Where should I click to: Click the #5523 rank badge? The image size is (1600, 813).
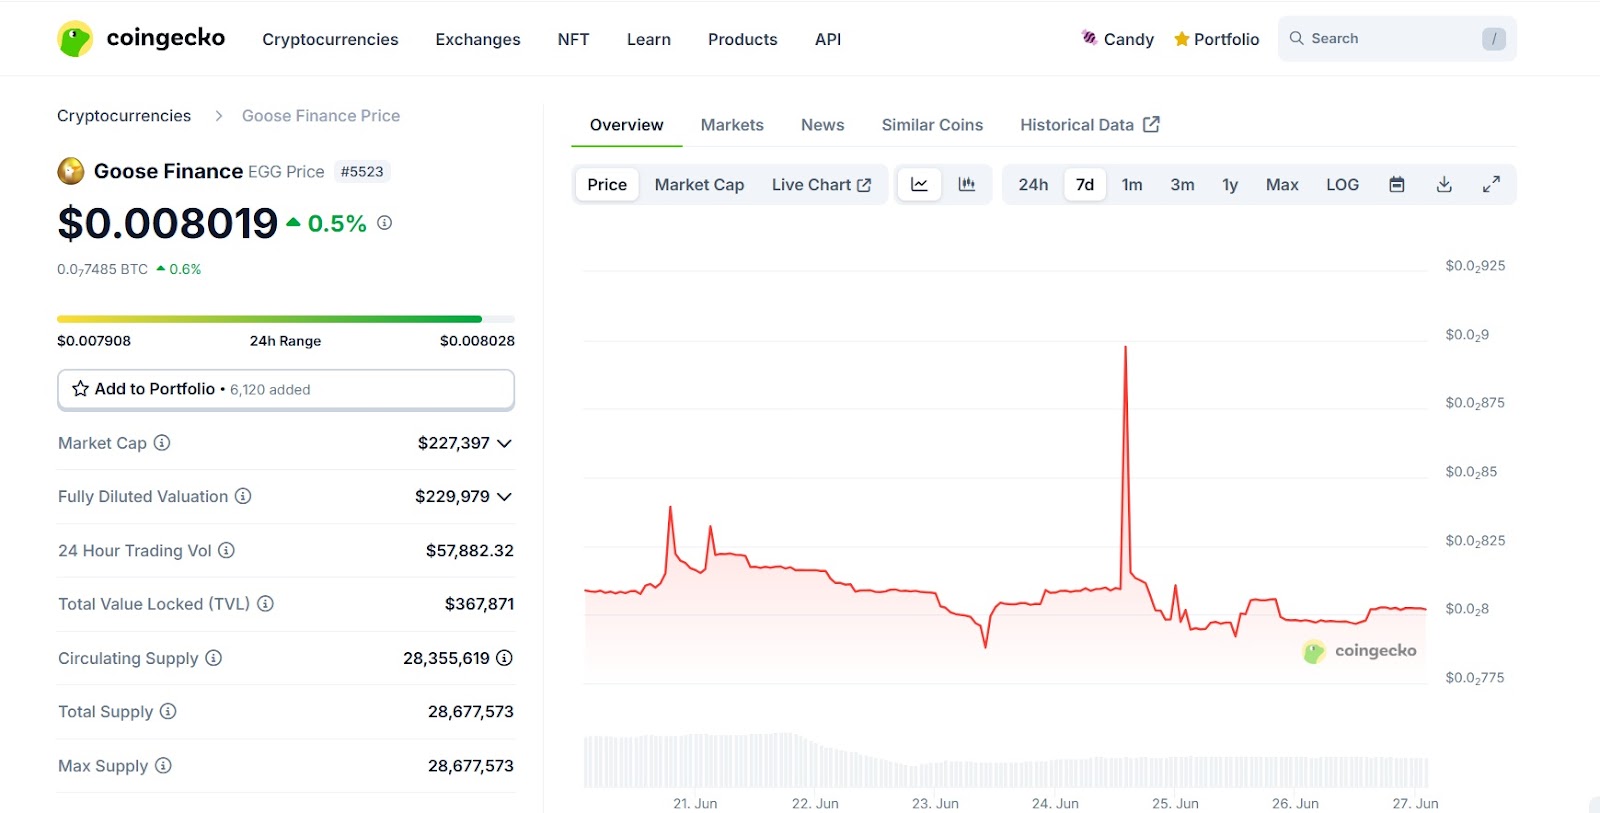[x=362, y=171]
